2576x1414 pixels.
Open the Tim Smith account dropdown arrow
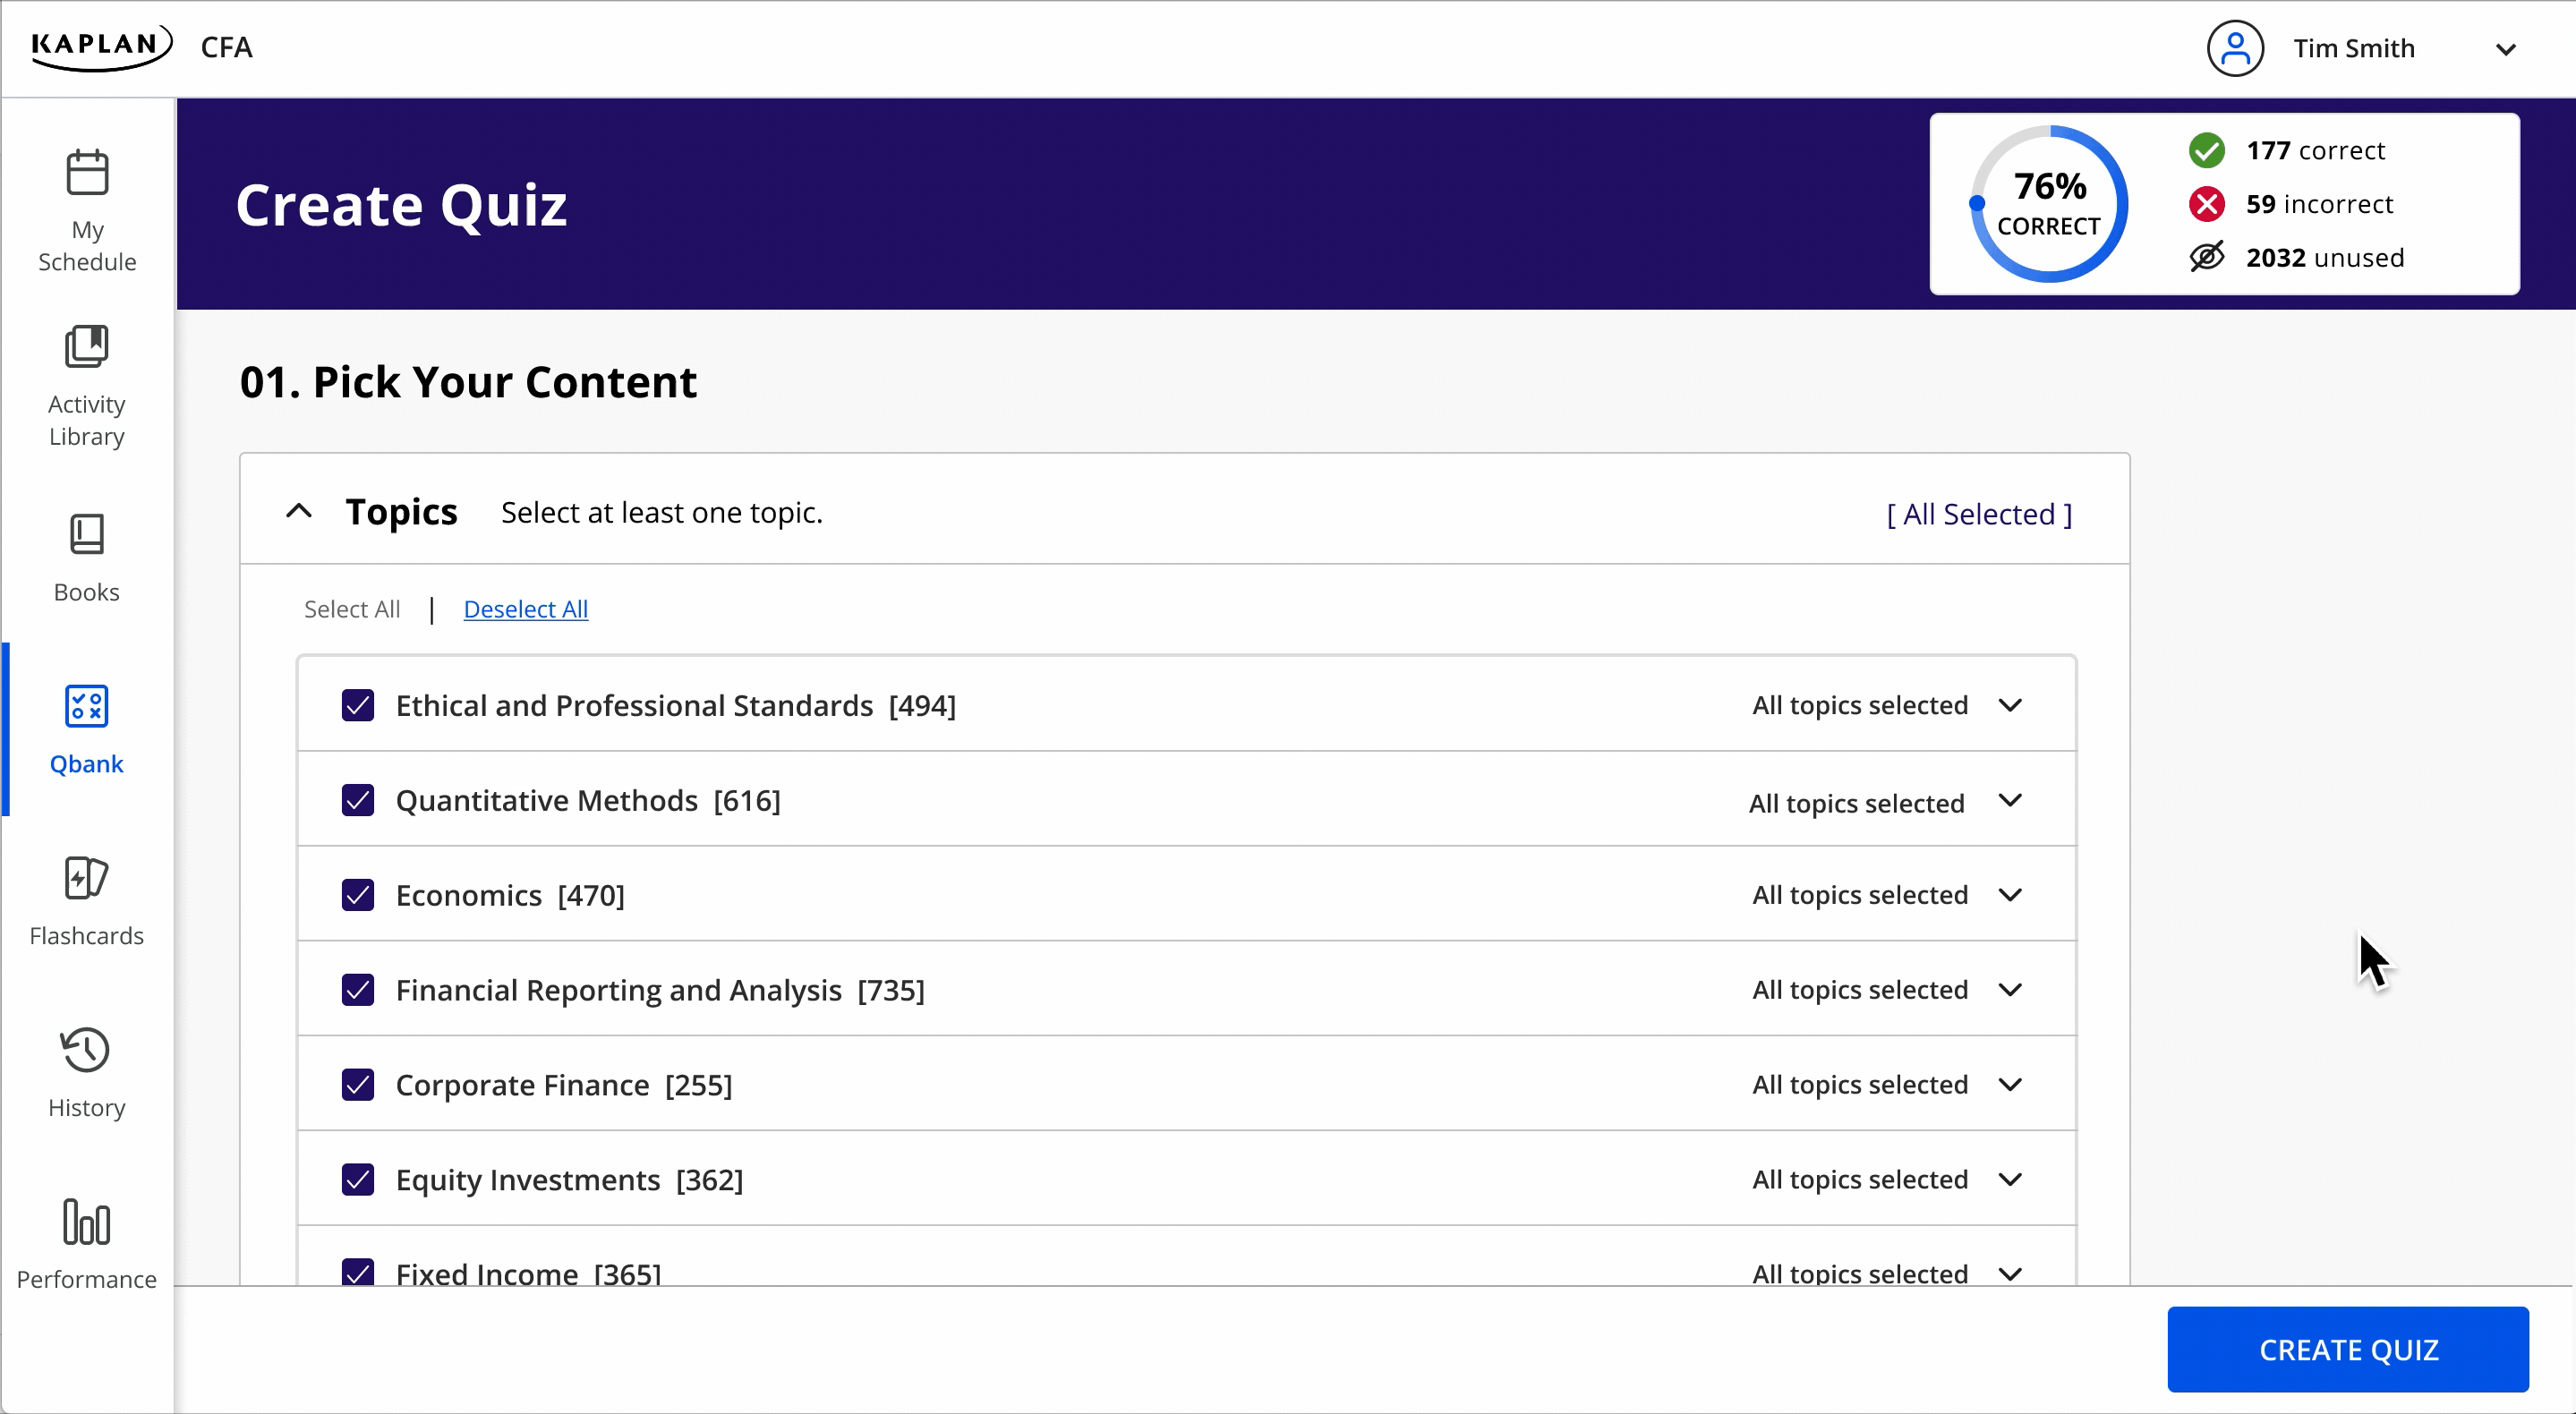(2506, 49)
